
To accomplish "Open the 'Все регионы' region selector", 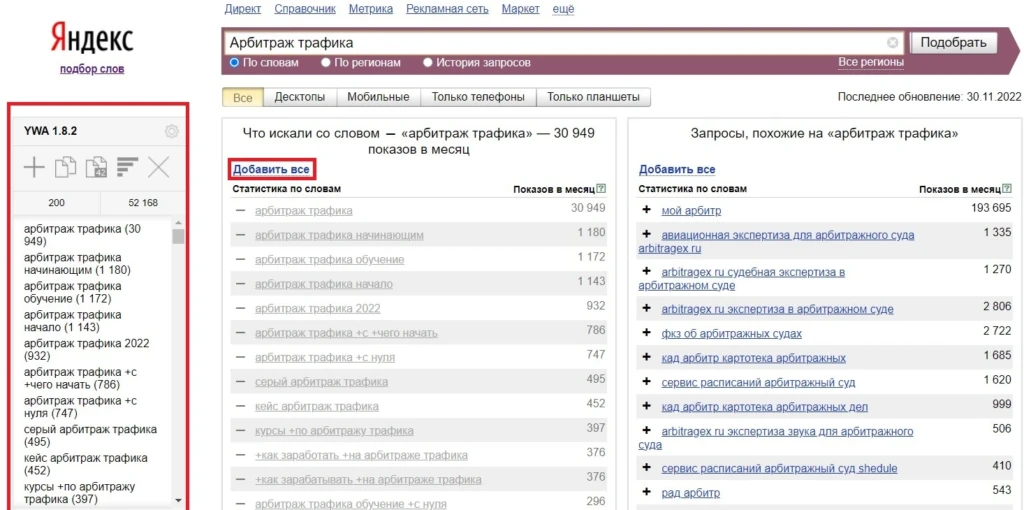I will [x=871, y=63].
